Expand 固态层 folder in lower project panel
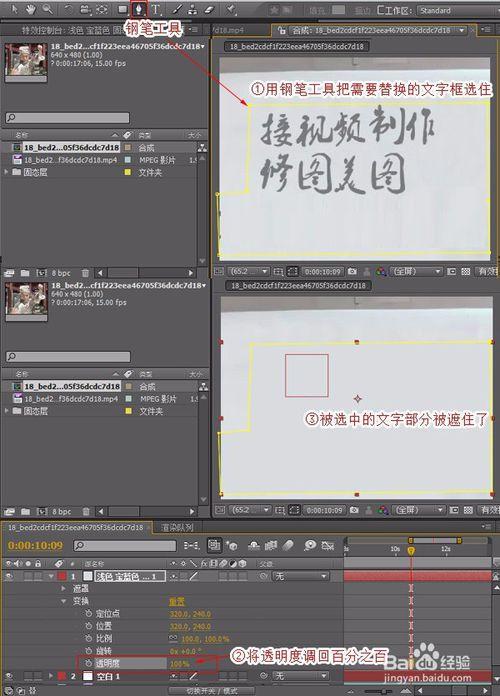This screenshot has height=696, width=500. pyautogui.click(x=6, y=411)
